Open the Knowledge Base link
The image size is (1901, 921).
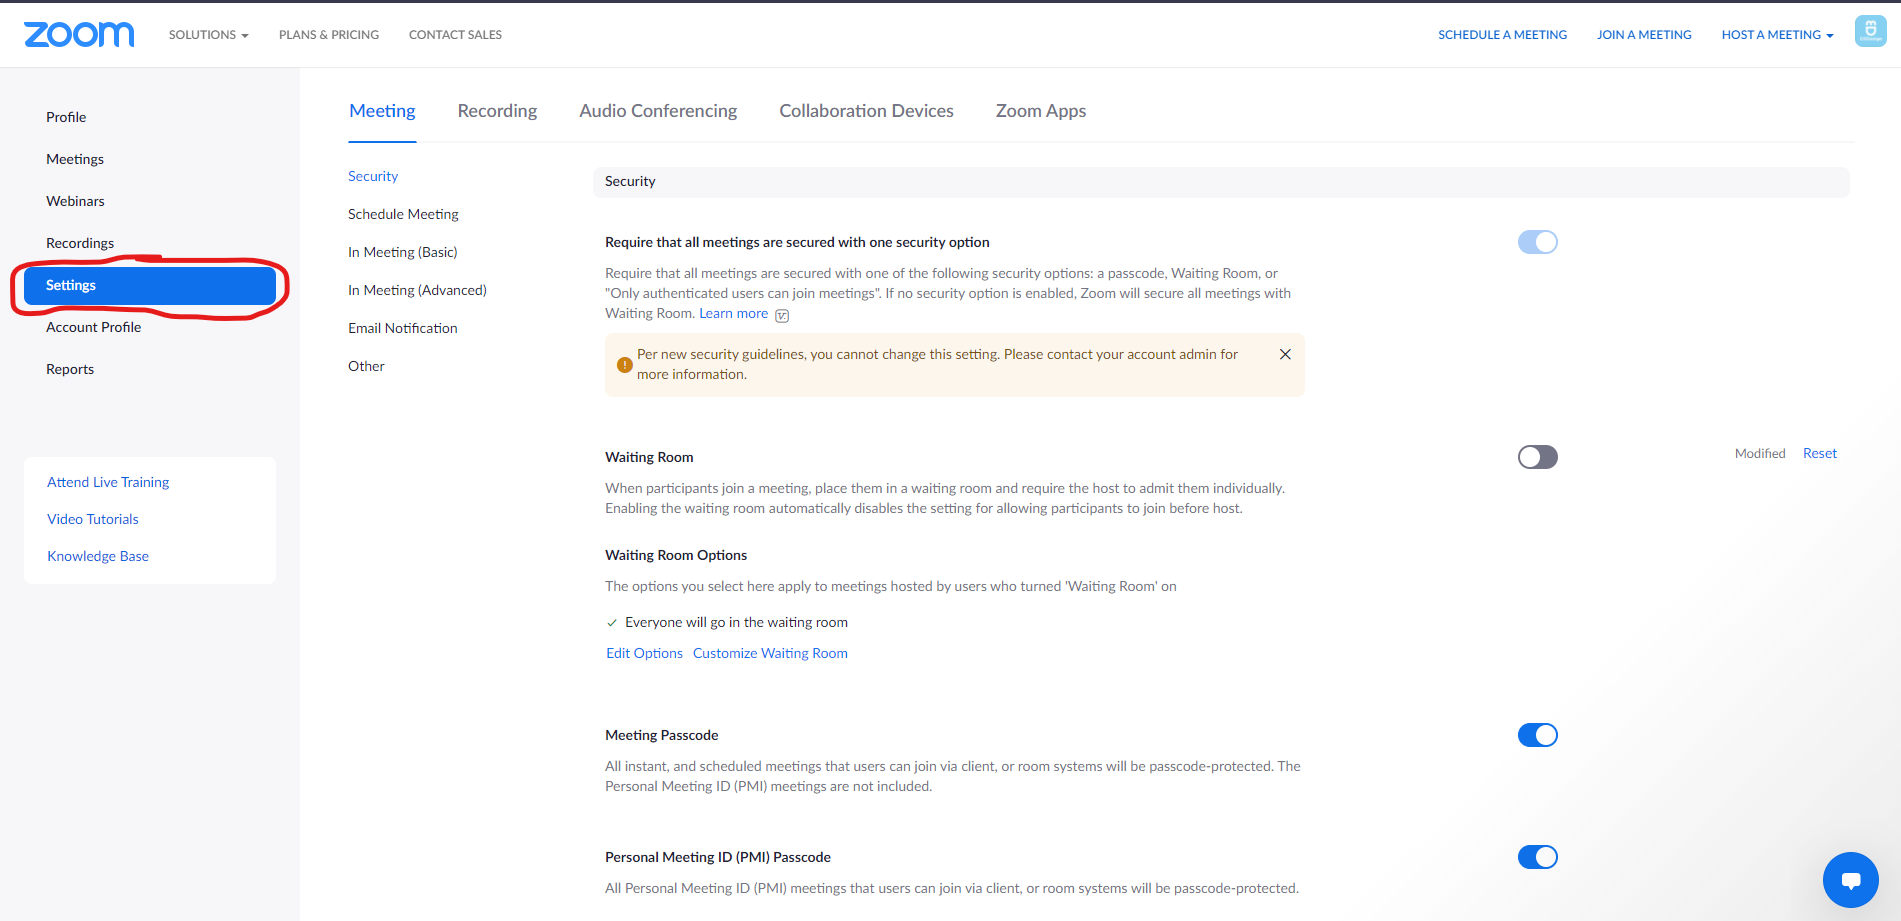98,556
